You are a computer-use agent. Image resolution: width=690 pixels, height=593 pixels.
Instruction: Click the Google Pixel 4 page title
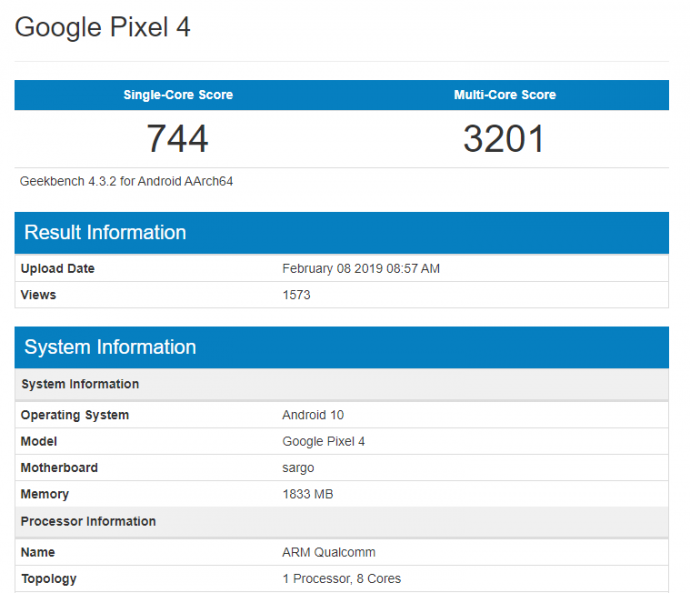click(103, 27)
